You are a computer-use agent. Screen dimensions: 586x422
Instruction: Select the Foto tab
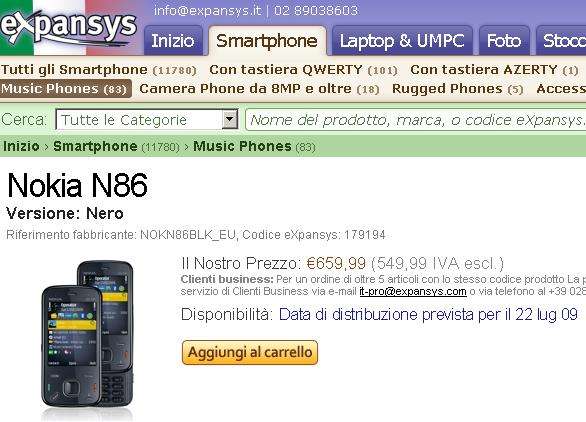point(504,41)
